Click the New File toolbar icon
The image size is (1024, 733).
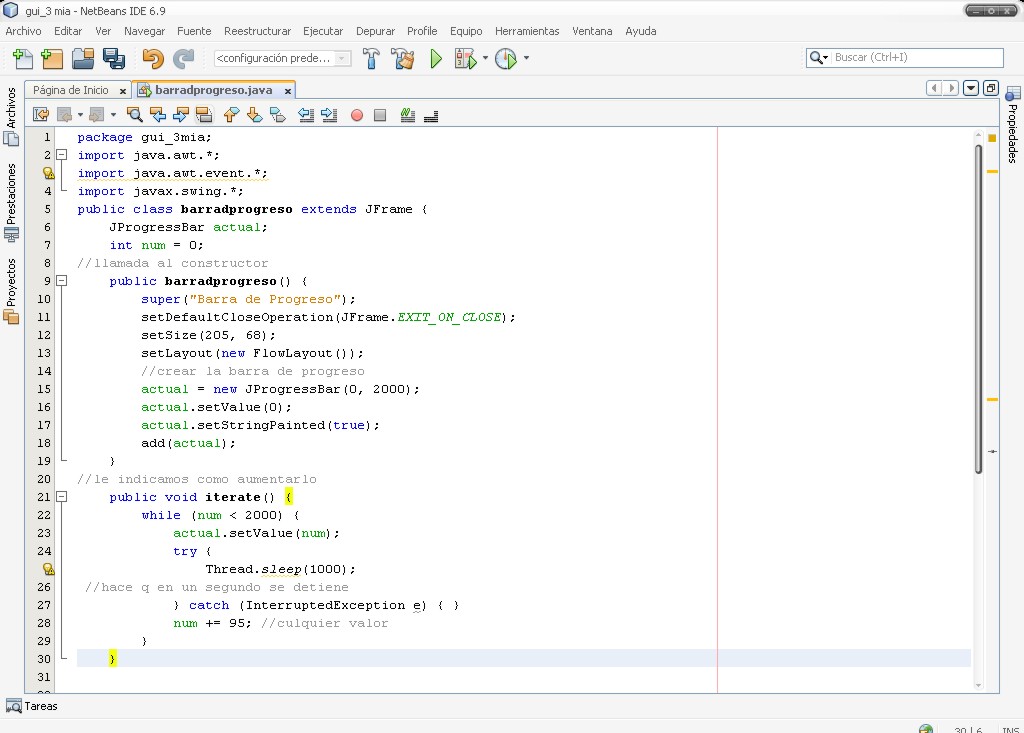click(22, 59)
